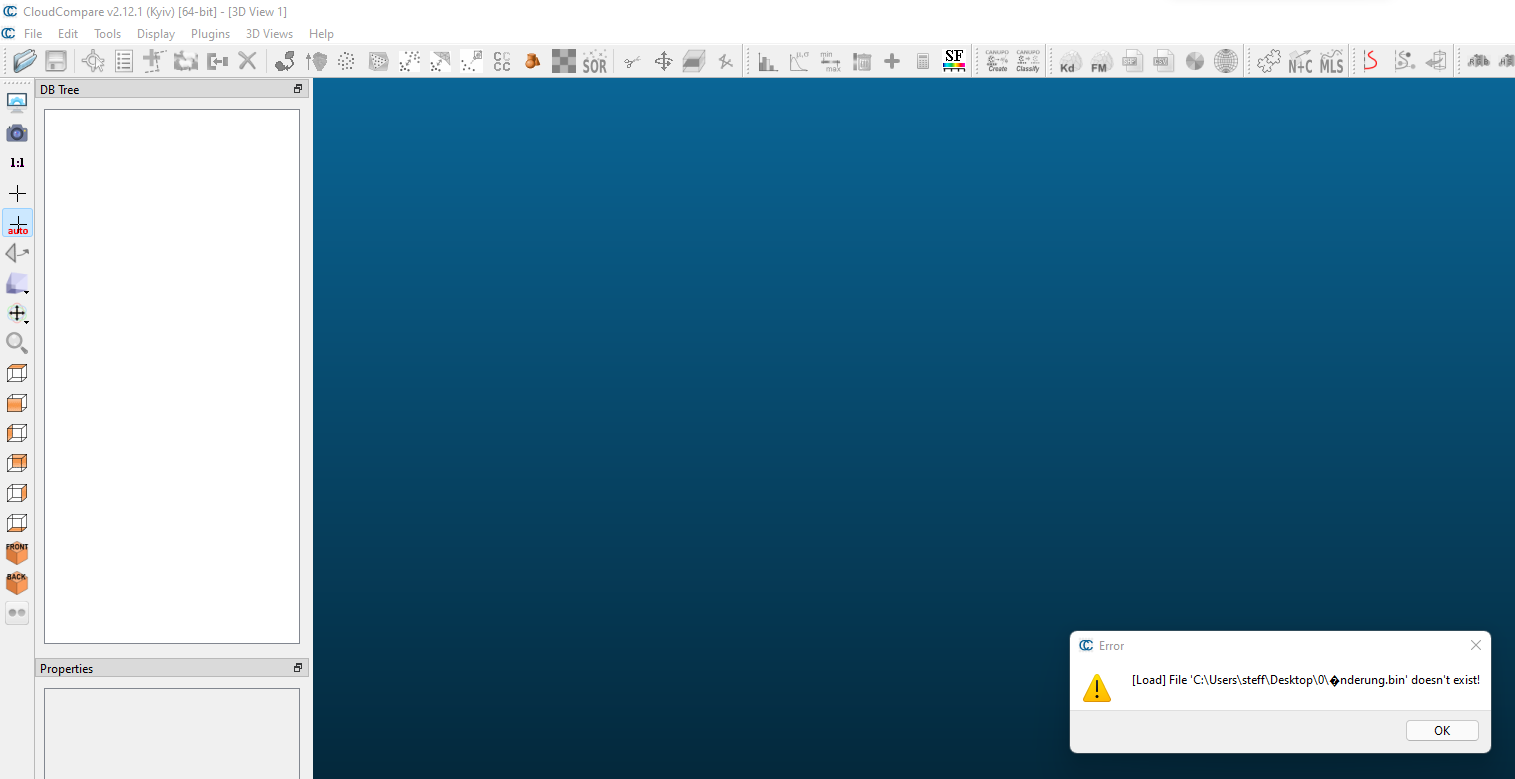This screenshot has height=779, width=1515.
Task: Click the magnifying glass zoom icon
Action: tap(17, 343)
